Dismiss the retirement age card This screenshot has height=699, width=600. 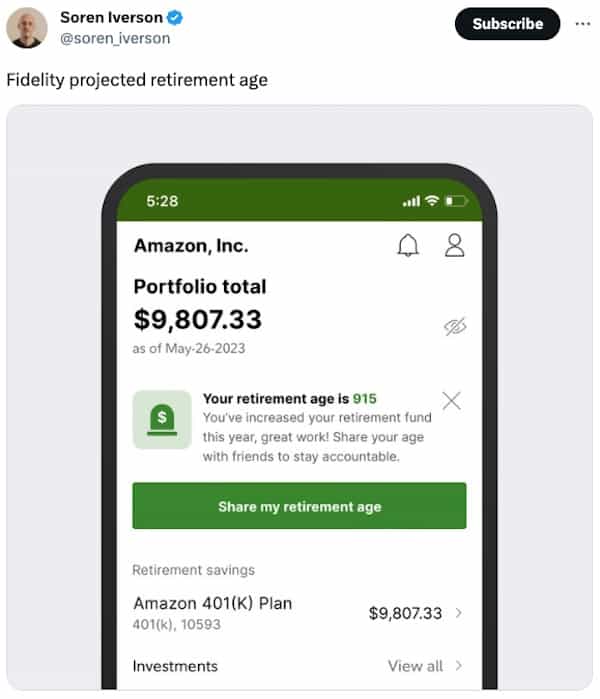pyautogui.click(x=451, y=401)
